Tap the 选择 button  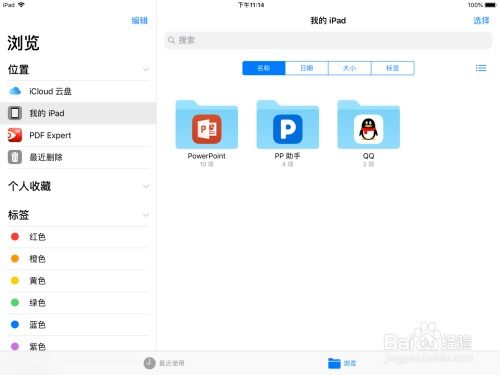coord(481,20)
